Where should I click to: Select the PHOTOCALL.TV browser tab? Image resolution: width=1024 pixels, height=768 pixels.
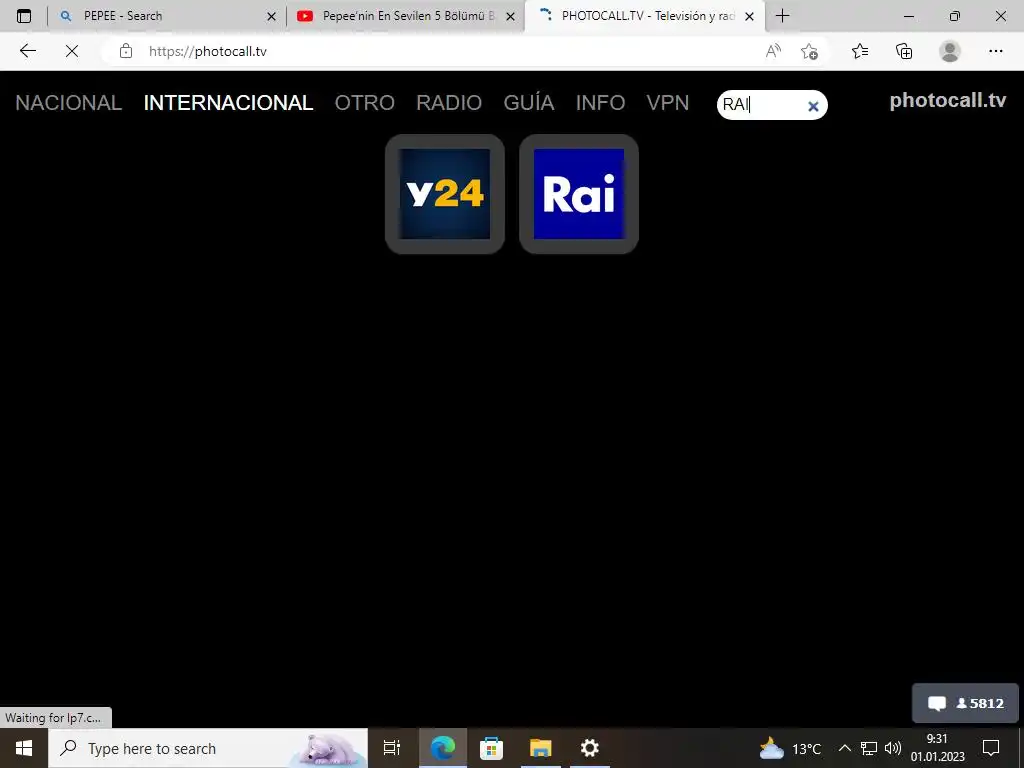click(643, 16)
